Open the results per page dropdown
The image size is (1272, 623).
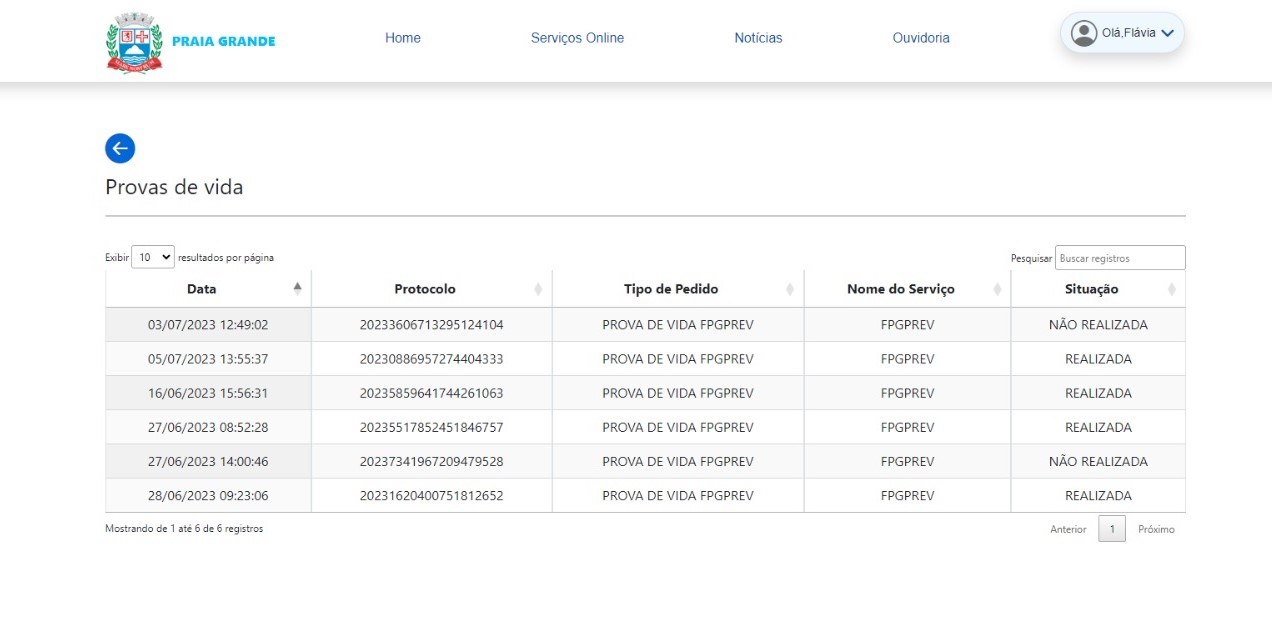153,257
